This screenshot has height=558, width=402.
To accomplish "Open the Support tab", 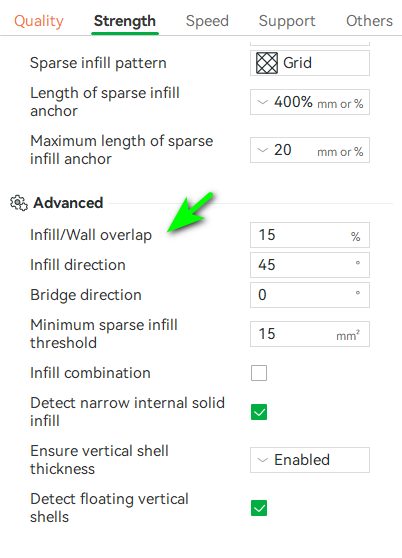I will point(287,21).
